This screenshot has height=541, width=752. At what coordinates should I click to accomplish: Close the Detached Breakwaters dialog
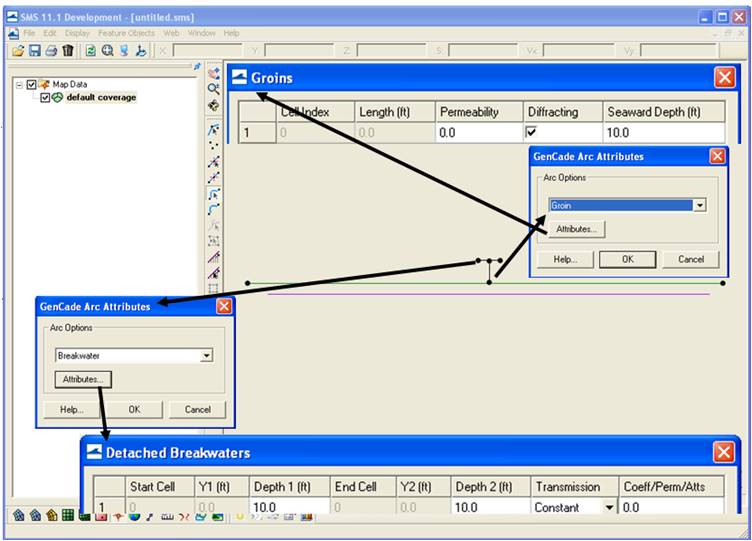(x=724, y=452)
